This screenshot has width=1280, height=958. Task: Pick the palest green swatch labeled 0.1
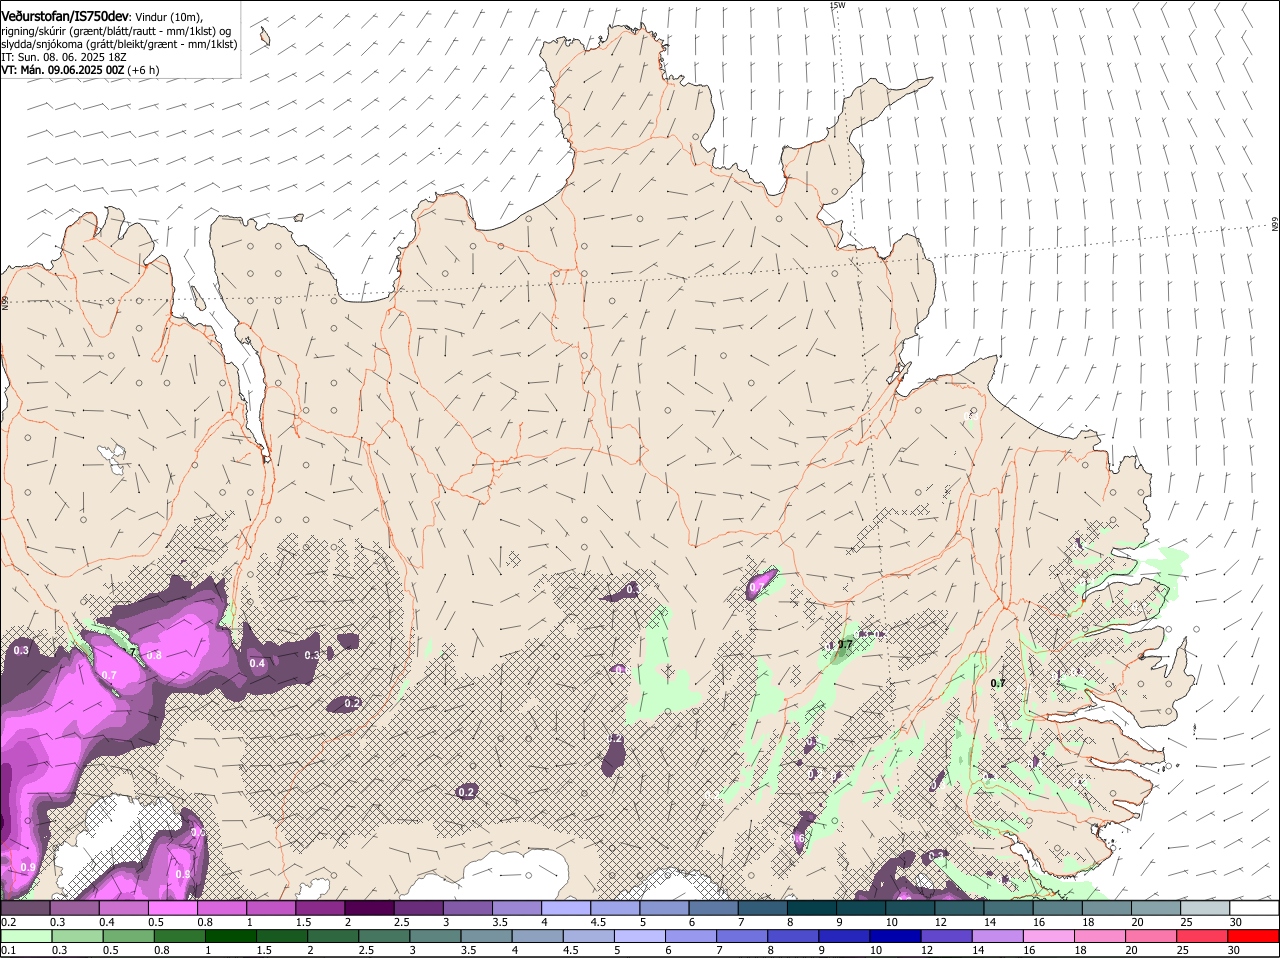[26, 938]
